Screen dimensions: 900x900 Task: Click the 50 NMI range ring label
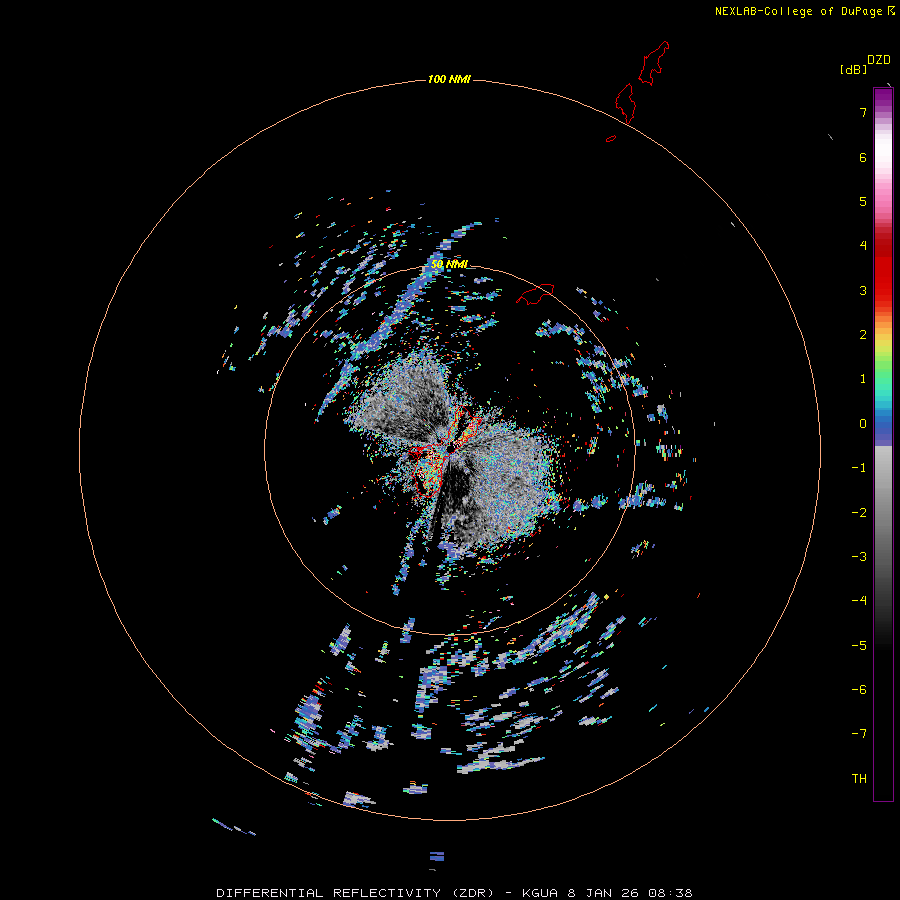pos(449,264)
